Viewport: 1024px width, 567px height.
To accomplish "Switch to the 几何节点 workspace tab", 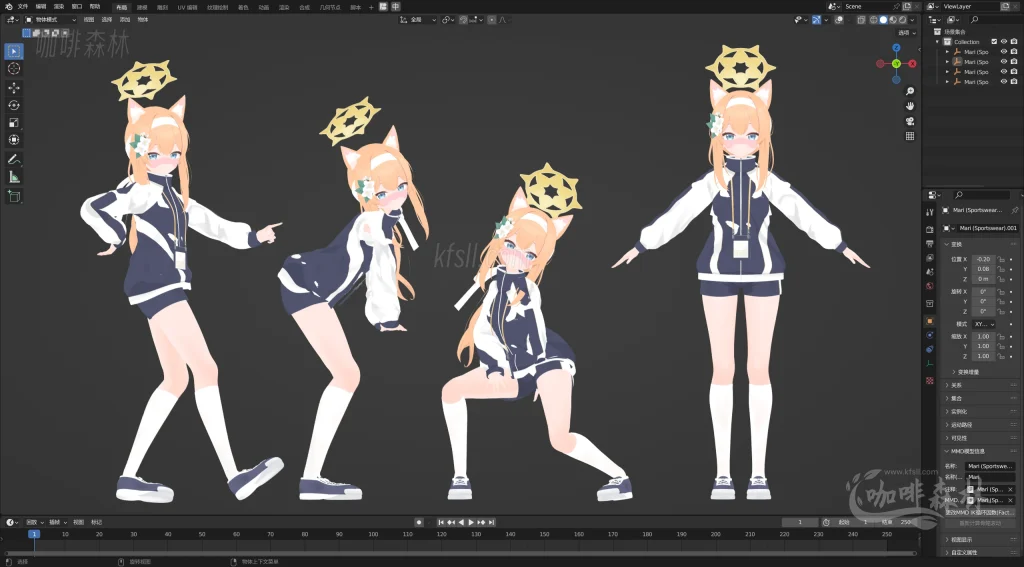I will coord(330,7).
